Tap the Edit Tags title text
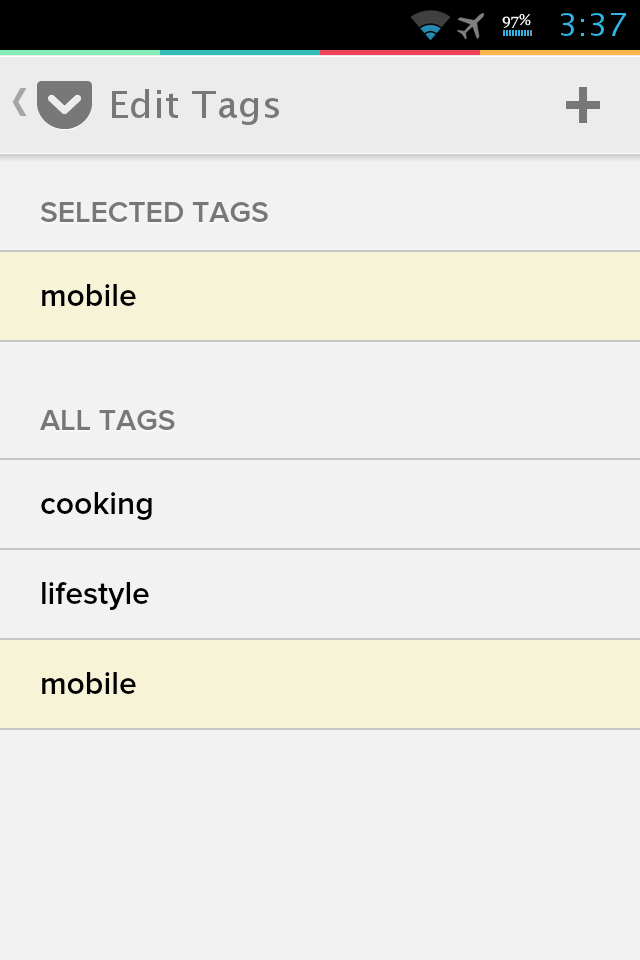The height and width of the screenshot is (960, 640). pyautogui.click(x=195, y=105)
